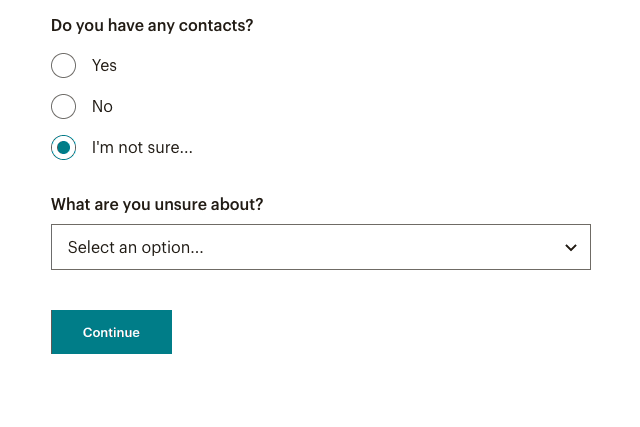Click the "Do you have any contacts?" question
The image size is (640, 427).
point(152,25)
